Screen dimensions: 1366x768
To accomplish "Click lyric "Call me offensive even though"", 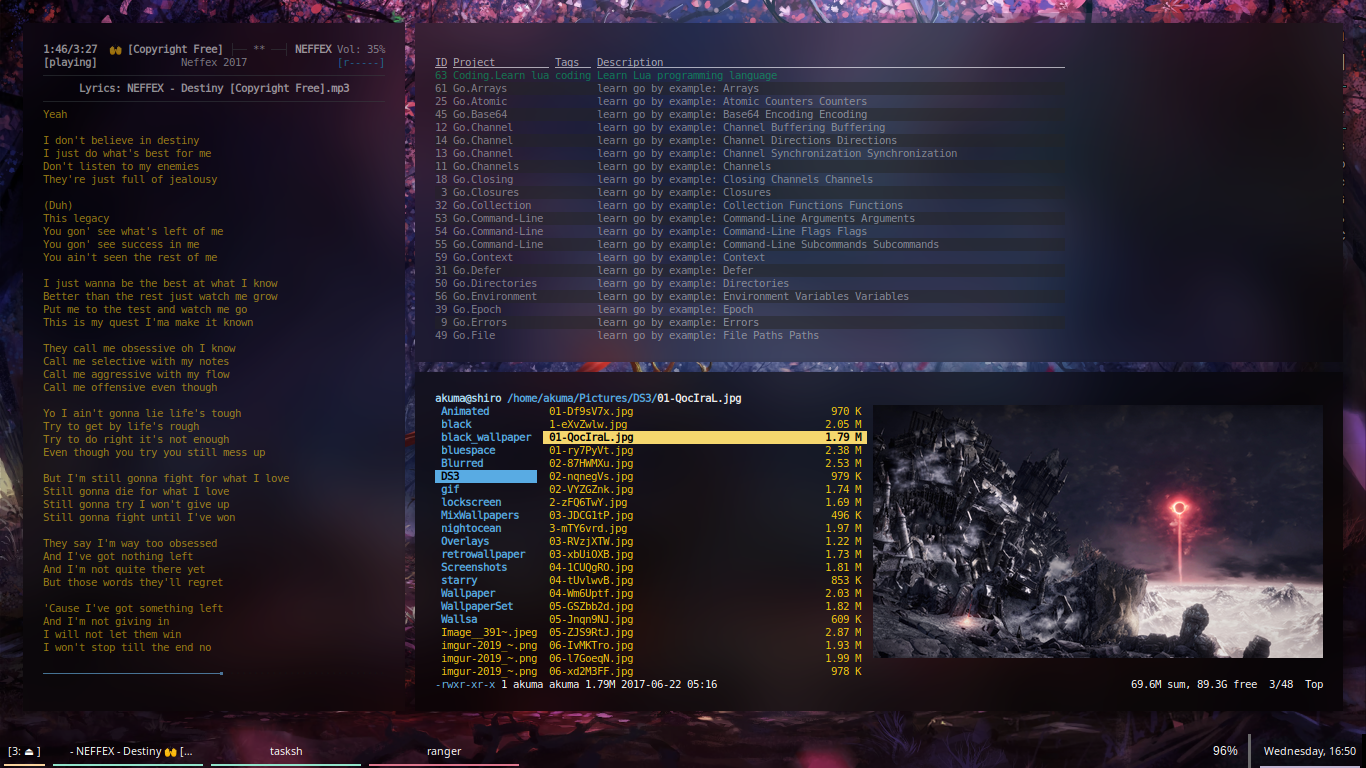I will (130, 387).
